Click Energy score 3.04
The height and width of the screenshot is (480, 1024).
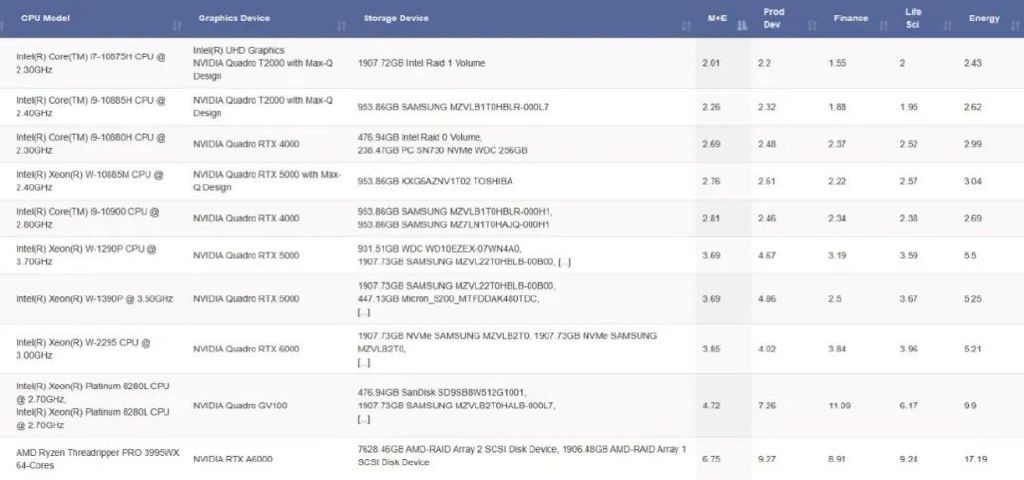[x=972, y=181]
